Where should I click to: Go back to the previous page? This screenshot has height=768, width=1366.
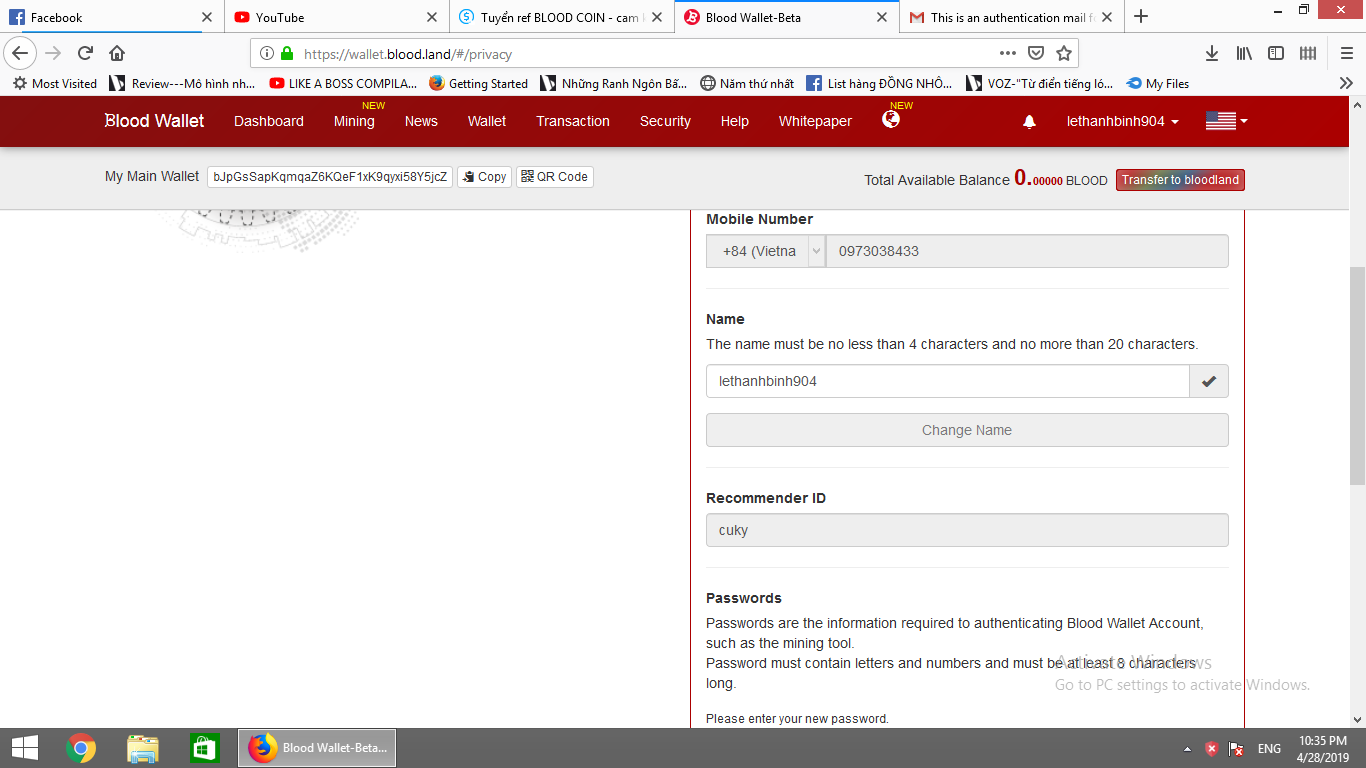coord(21,53)
